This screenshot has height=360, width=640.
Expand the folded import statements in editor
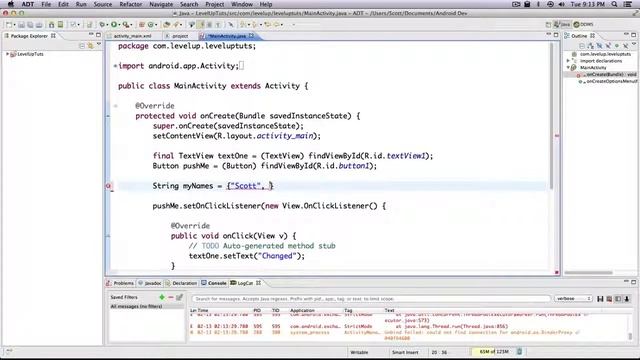115,66
